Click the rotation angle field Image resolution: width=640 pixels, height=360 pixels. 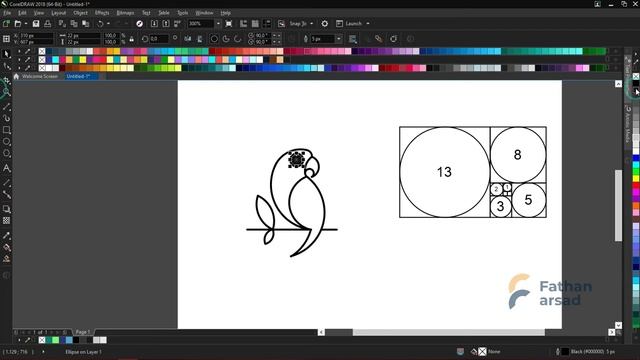(159, 39)
